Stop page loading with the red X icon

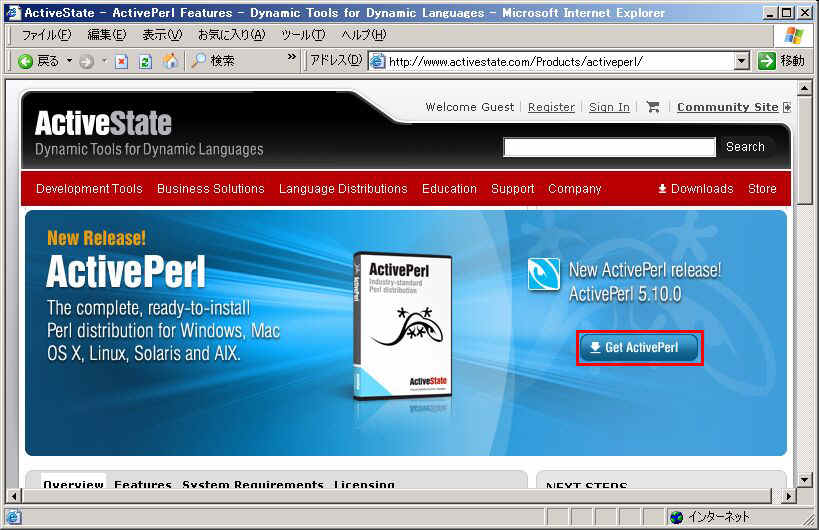(122, 62)
